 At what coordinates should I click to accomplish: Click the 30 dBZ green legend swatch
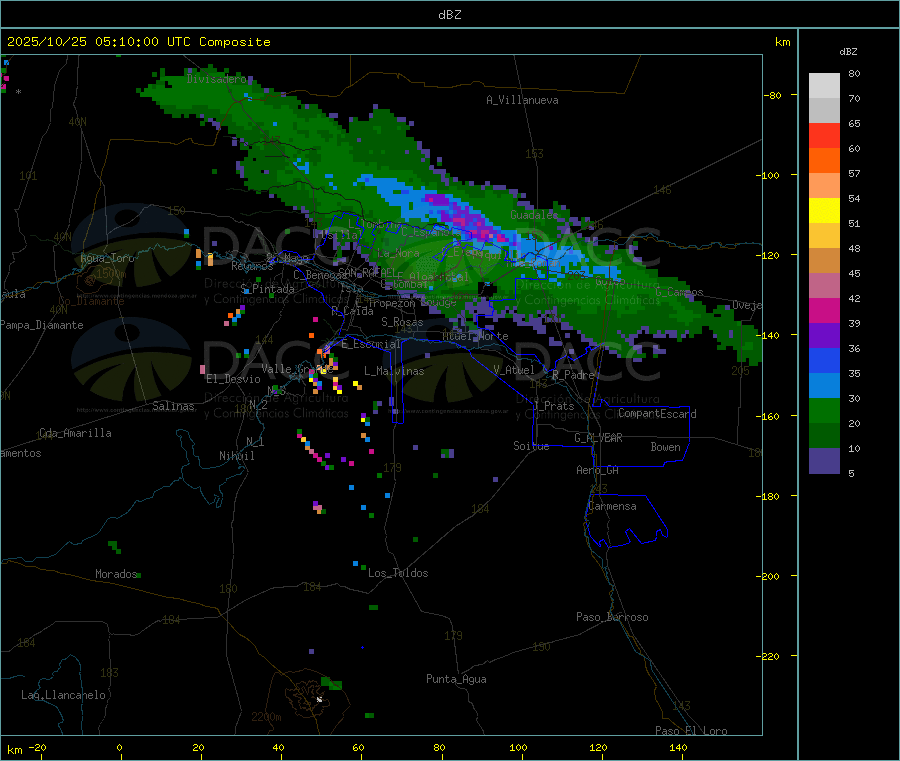pyautogui.click(x=824, y=411)
